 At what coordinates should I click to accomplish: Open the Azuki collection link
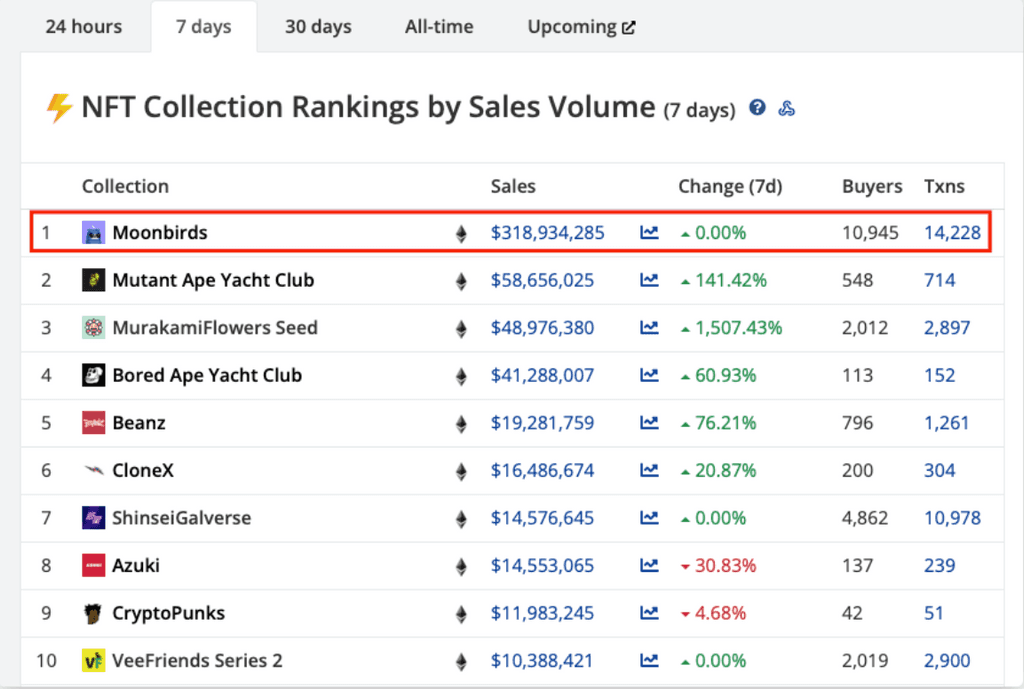point(136,566)
